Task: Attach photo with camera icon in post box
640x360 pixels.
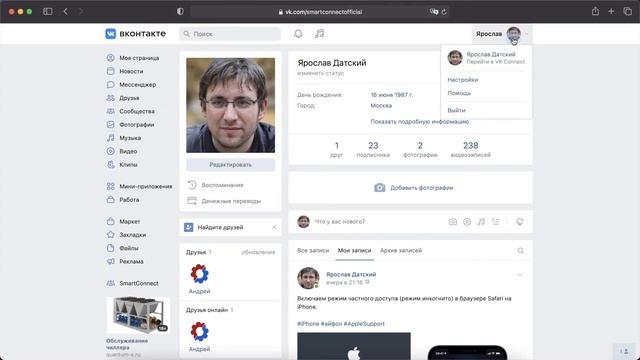Action: pos(453,222)
